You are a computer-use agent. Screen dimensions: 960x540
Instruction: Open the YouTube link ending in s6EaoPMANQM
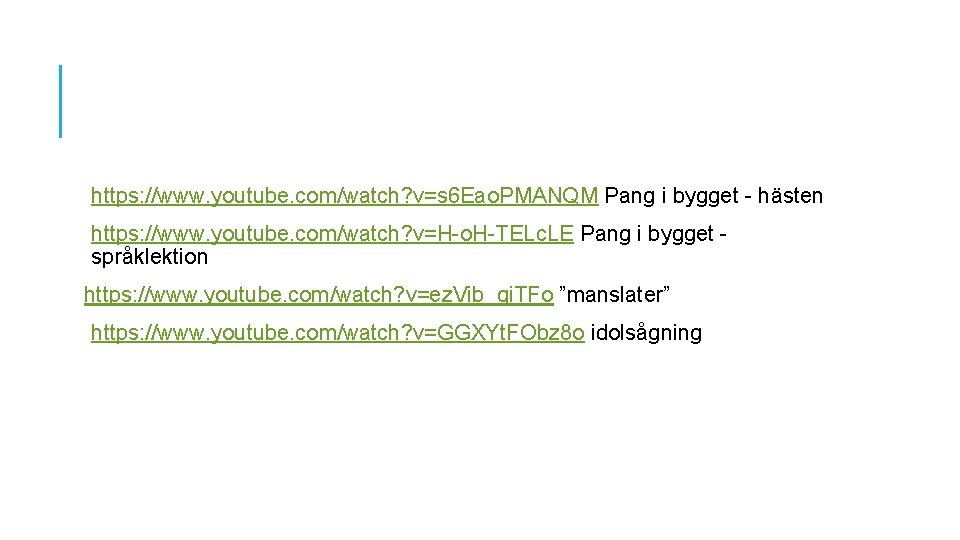(344, 196)
